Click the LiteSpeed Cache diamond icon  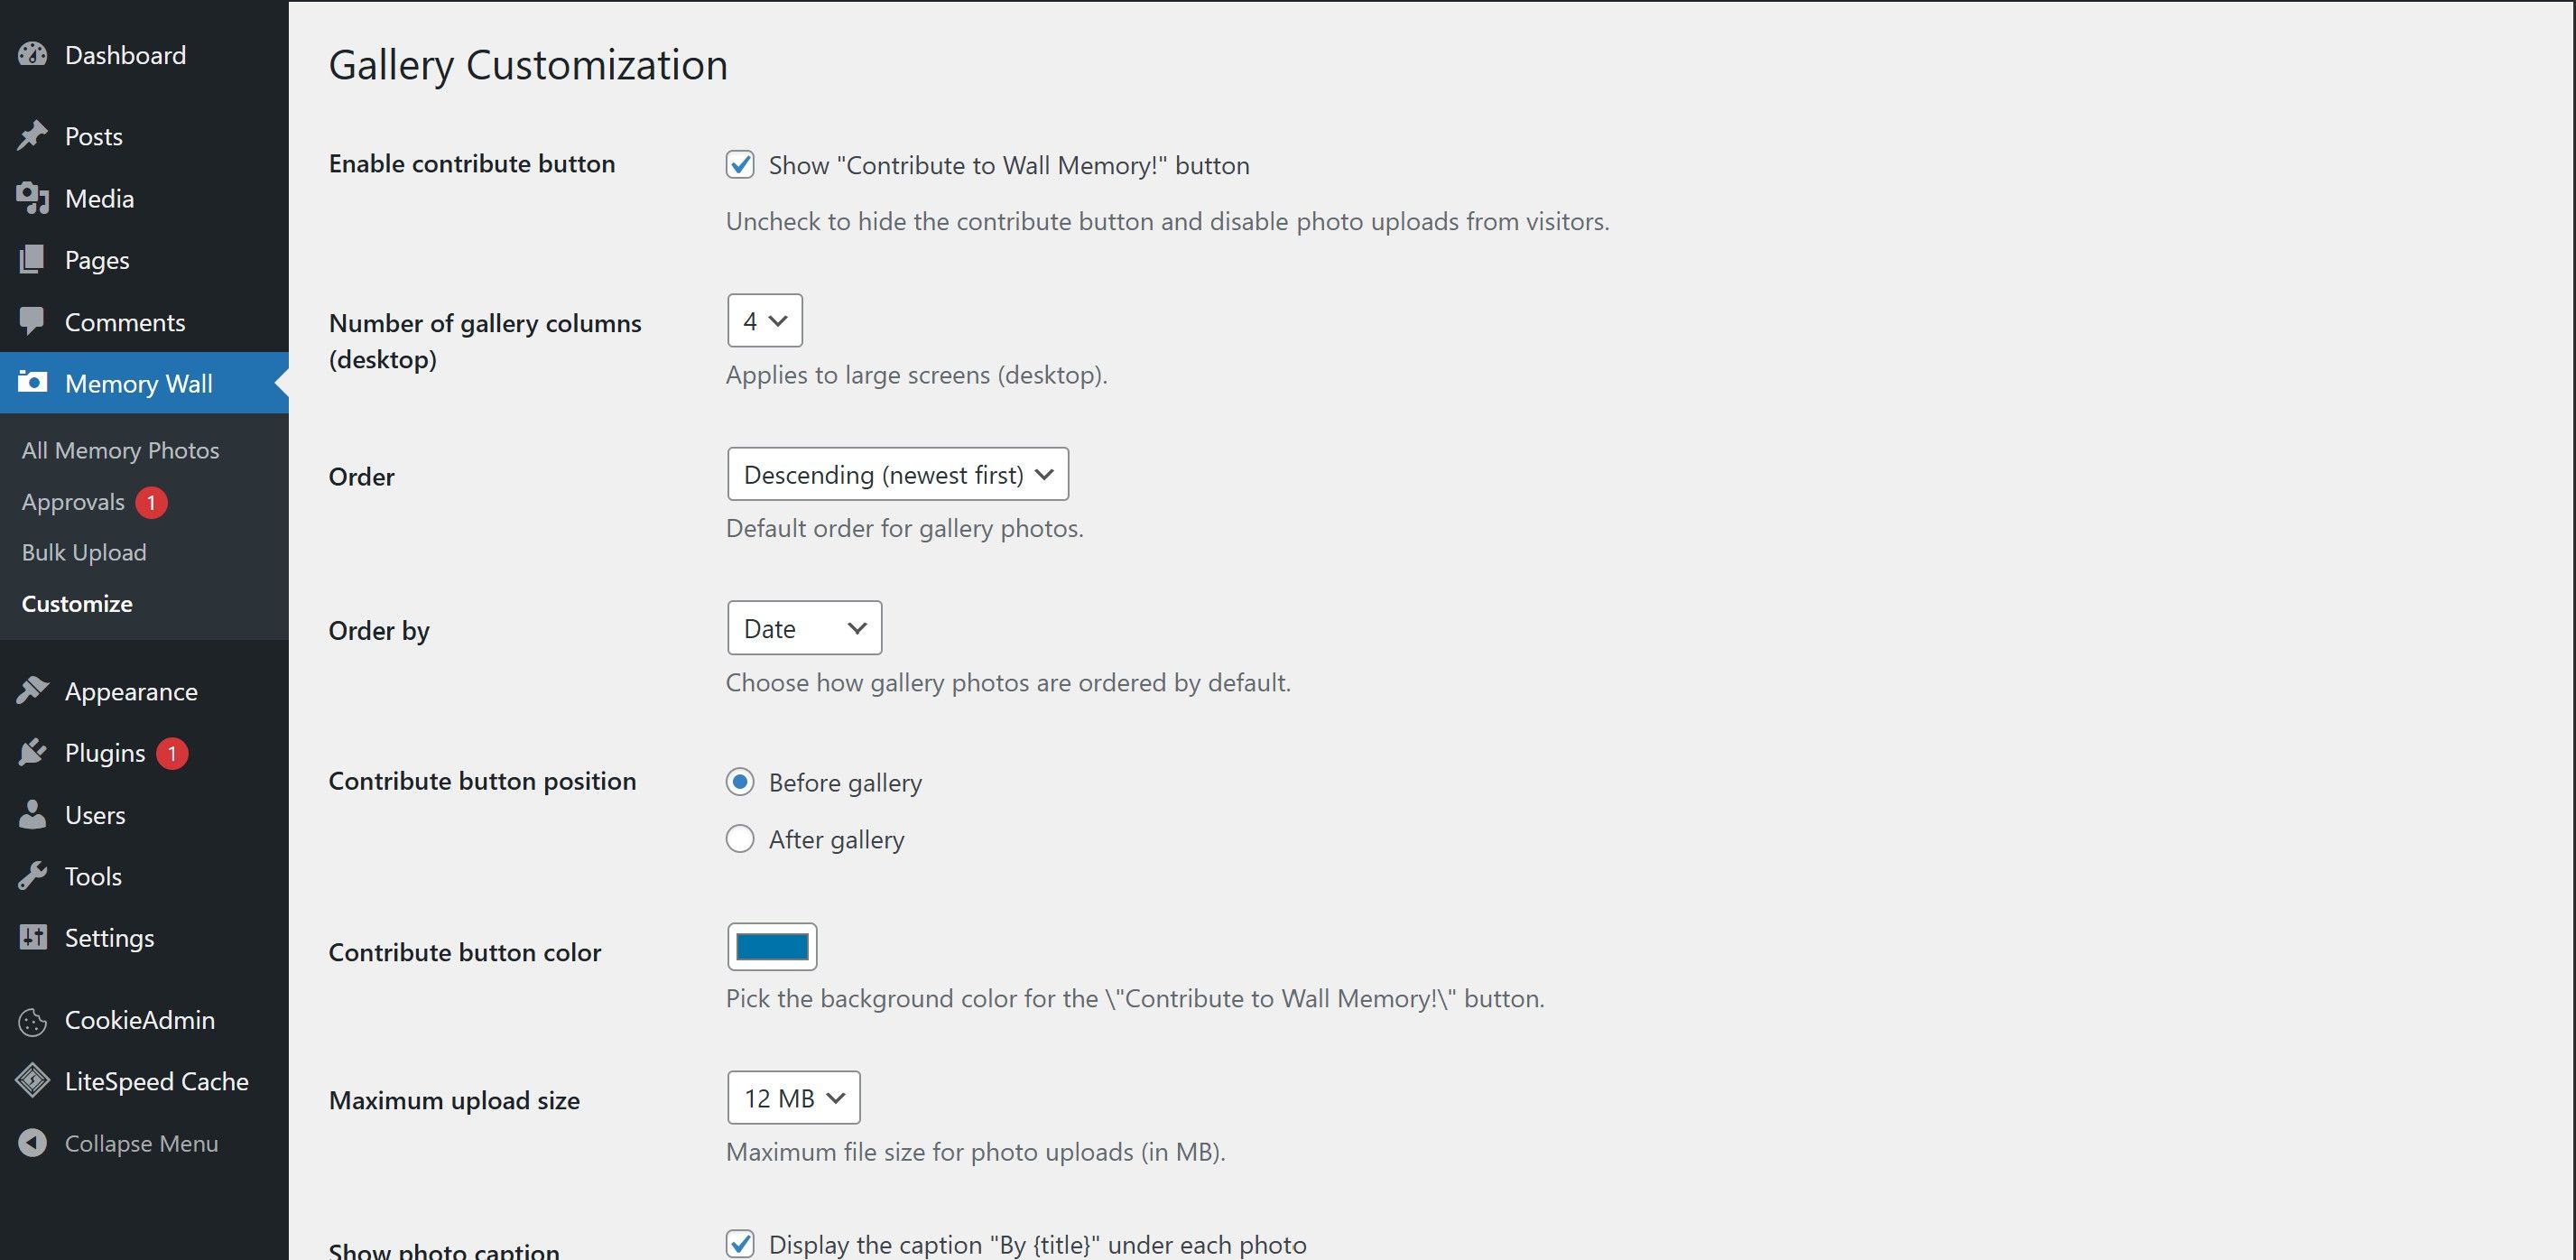coord(32,1081)
